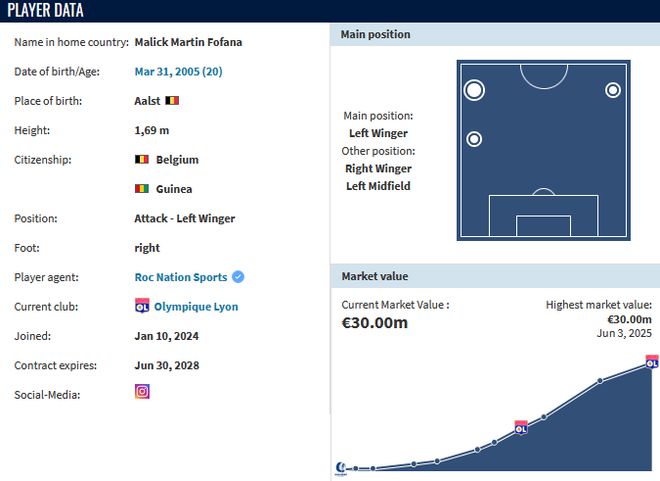Click the Olympique Lyon club crest icon
Image resolution: width=660 pixels, height=481 pixels.
(142, 306)
